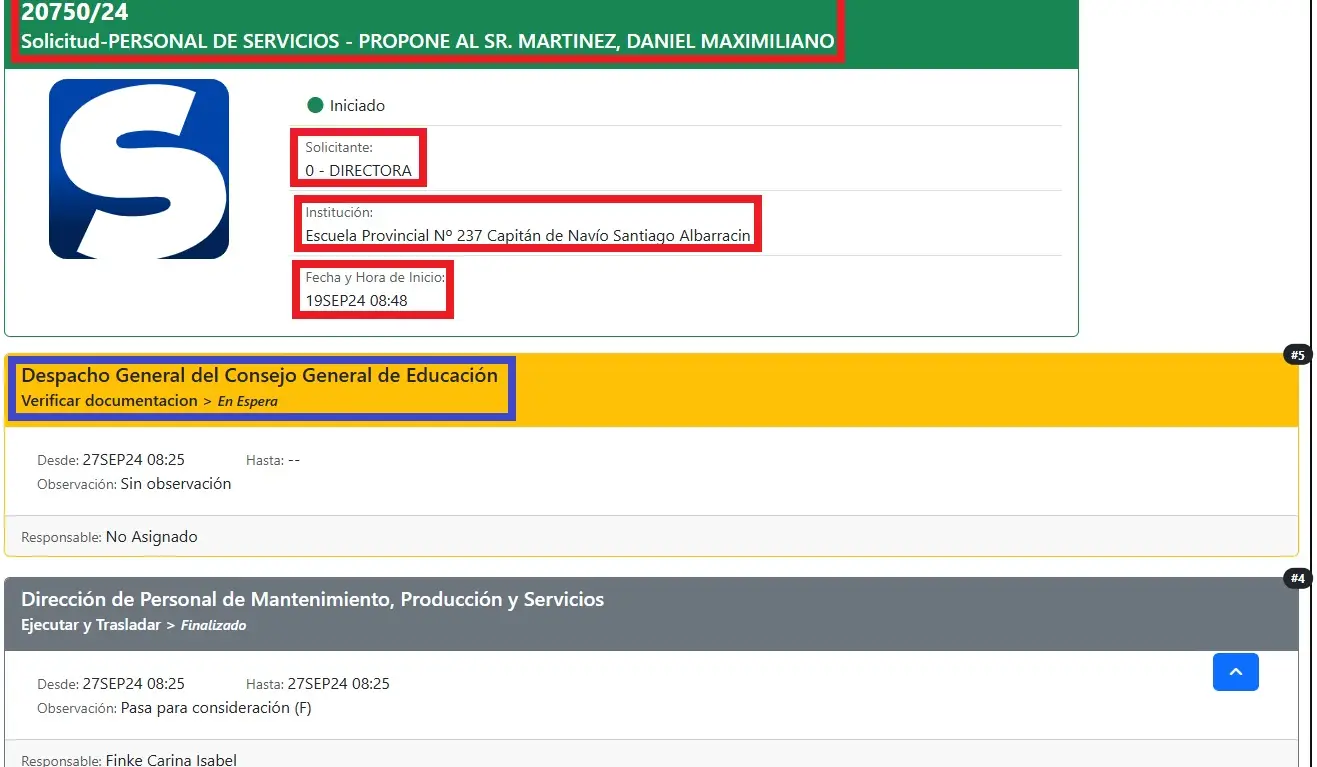Click the #5 step badge
The image size is (1317, 767).
tap(1297, 355)
